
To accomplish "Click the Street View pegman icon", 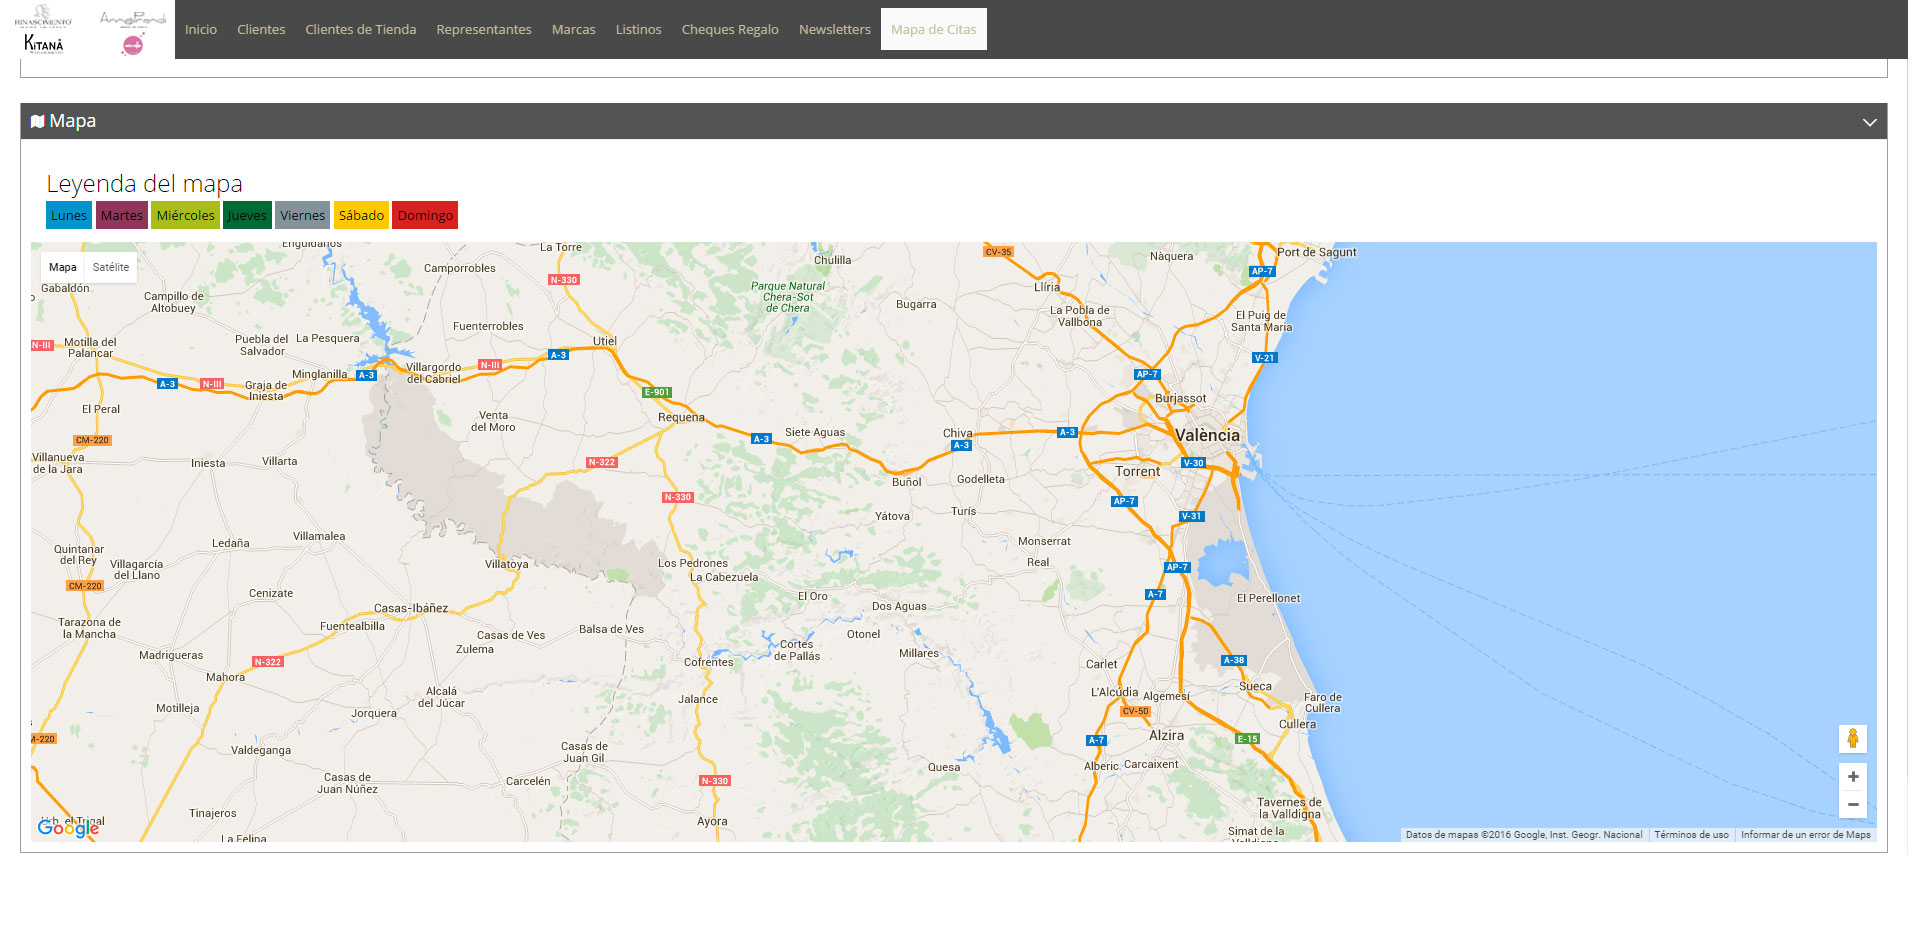I will tap(1852, 739).
